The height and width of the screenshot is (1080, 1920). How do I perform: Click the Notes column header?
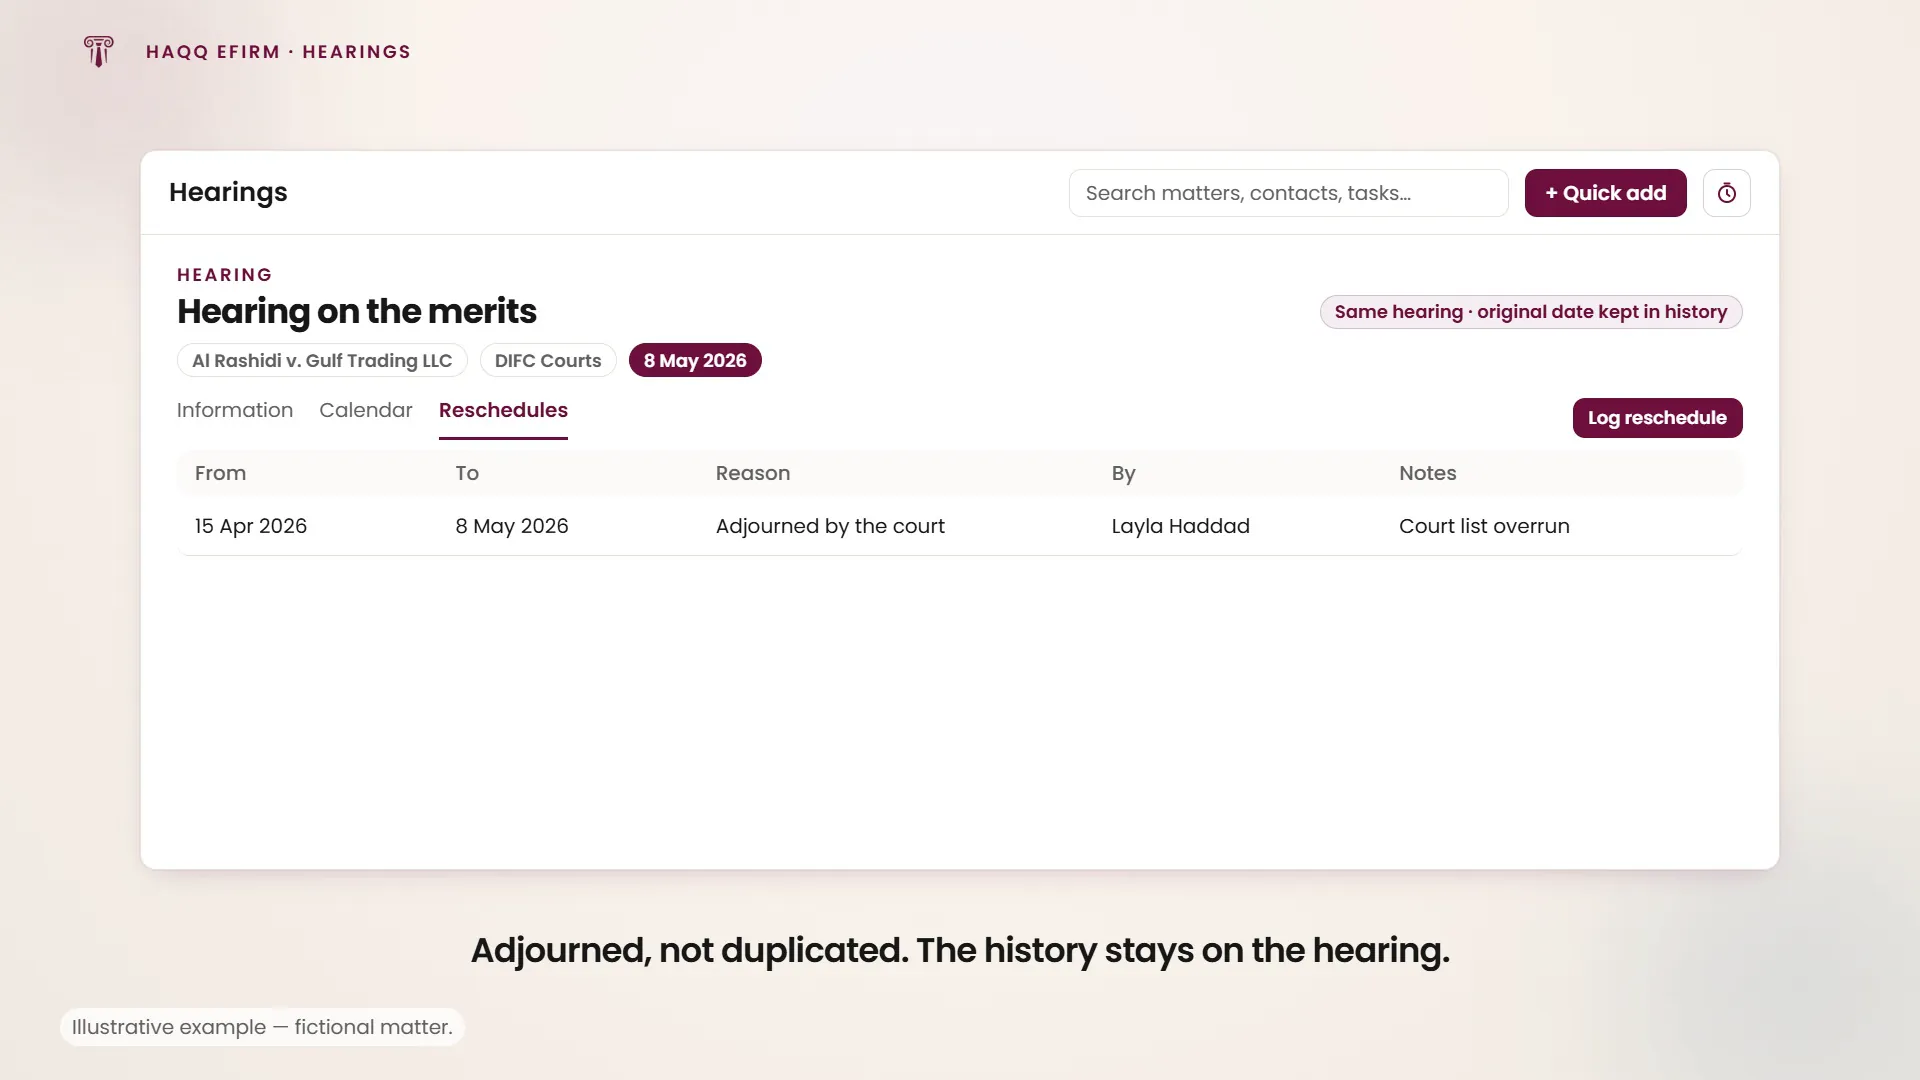pos(1427,473)
